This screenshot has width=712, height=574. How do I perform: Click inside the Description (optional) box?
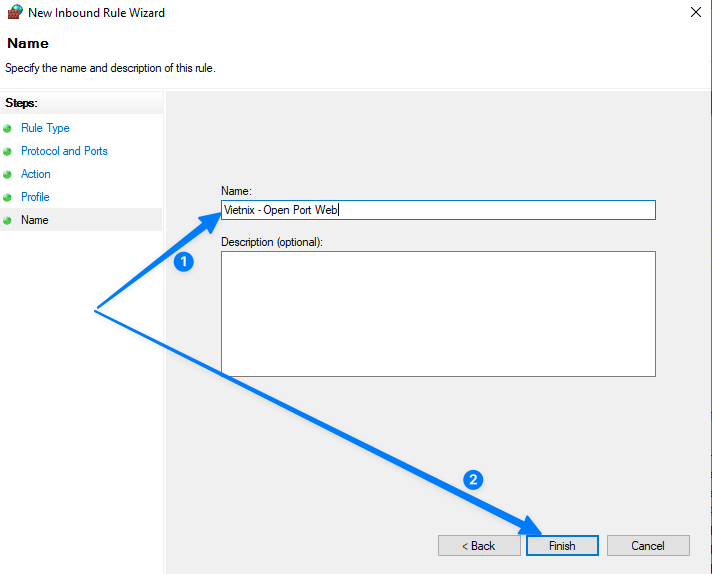click(438, 313)
